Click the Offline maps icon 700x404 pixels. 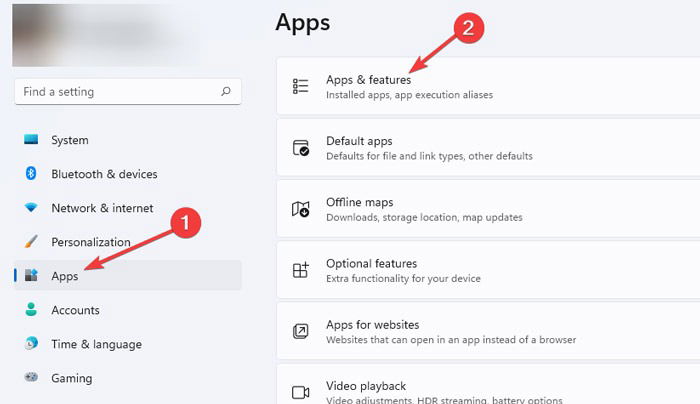coord(300,208)
